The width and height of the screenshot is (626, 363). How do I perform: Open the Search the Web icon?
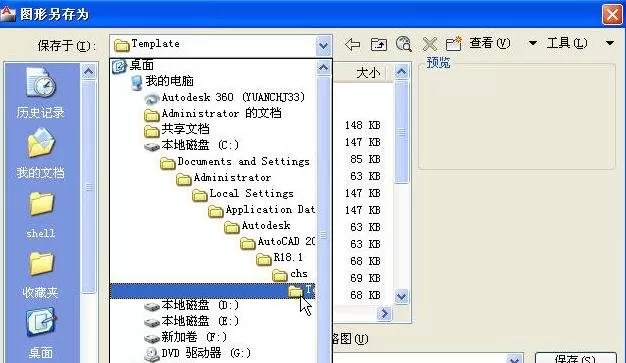point(404,44)
